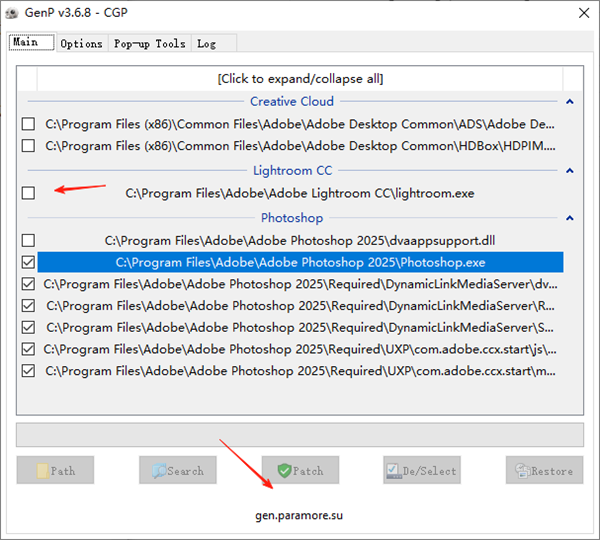Click the Path button label

click(63, 471)
